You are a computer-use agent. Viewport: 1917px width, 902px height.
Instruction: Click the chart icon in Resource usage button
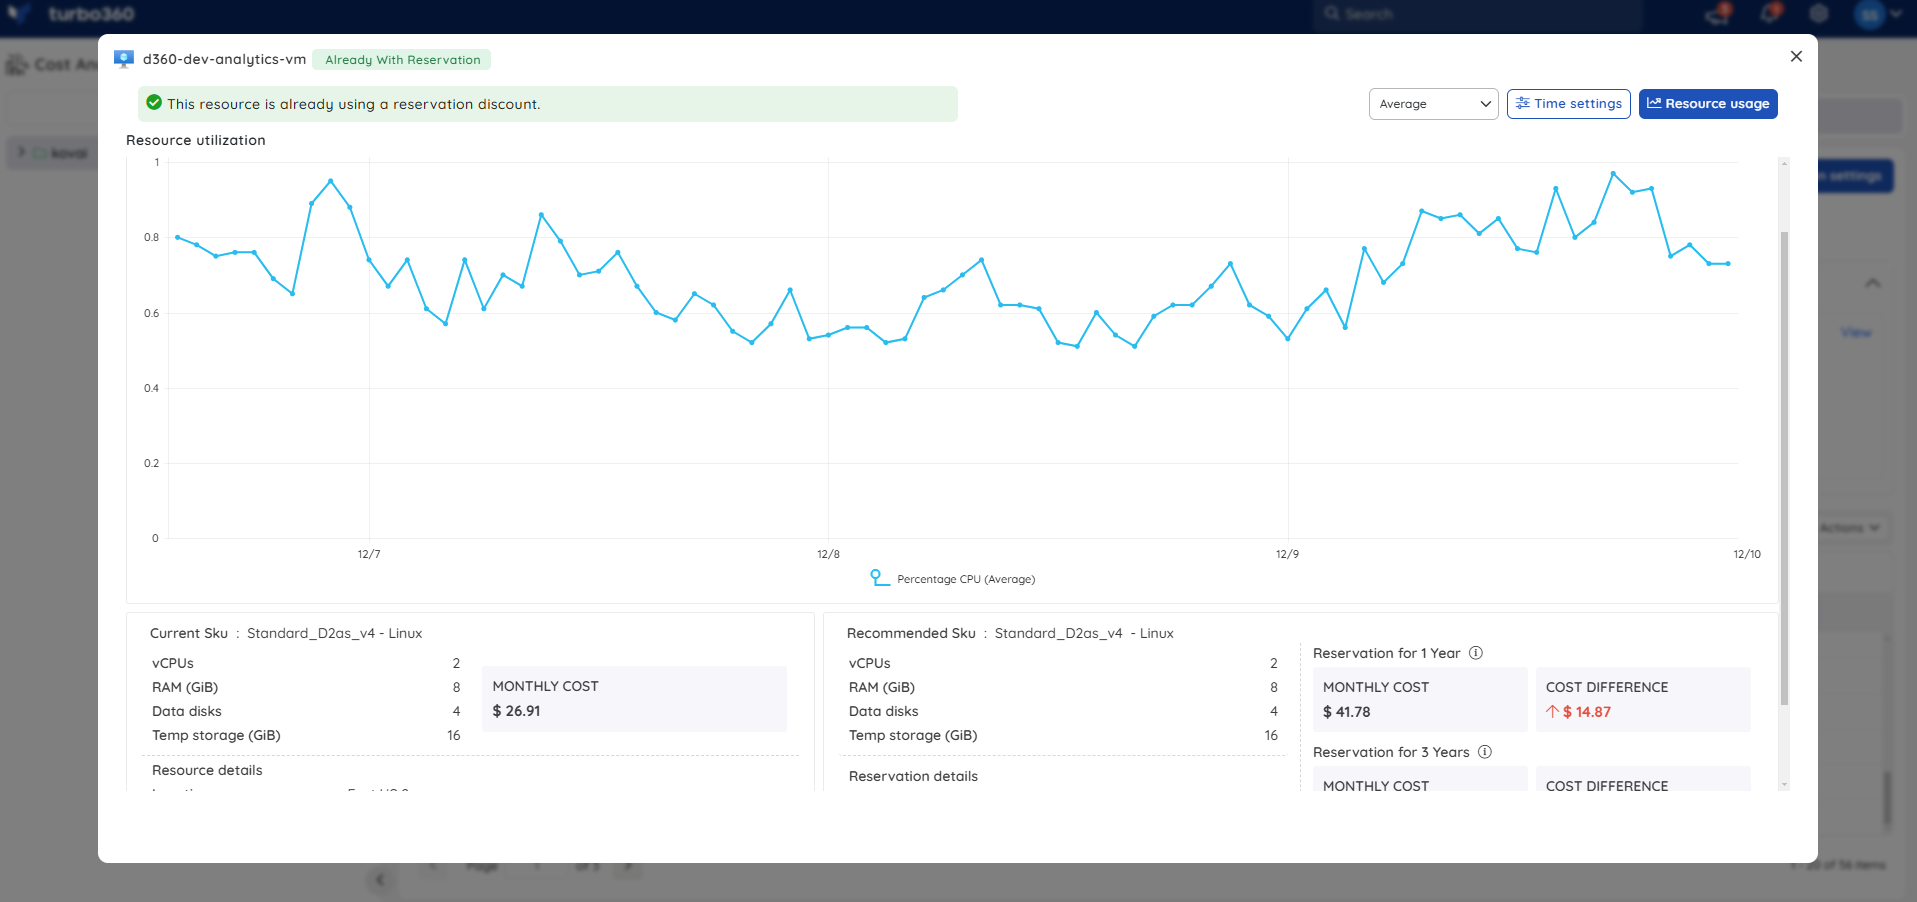click(1654, 103)
